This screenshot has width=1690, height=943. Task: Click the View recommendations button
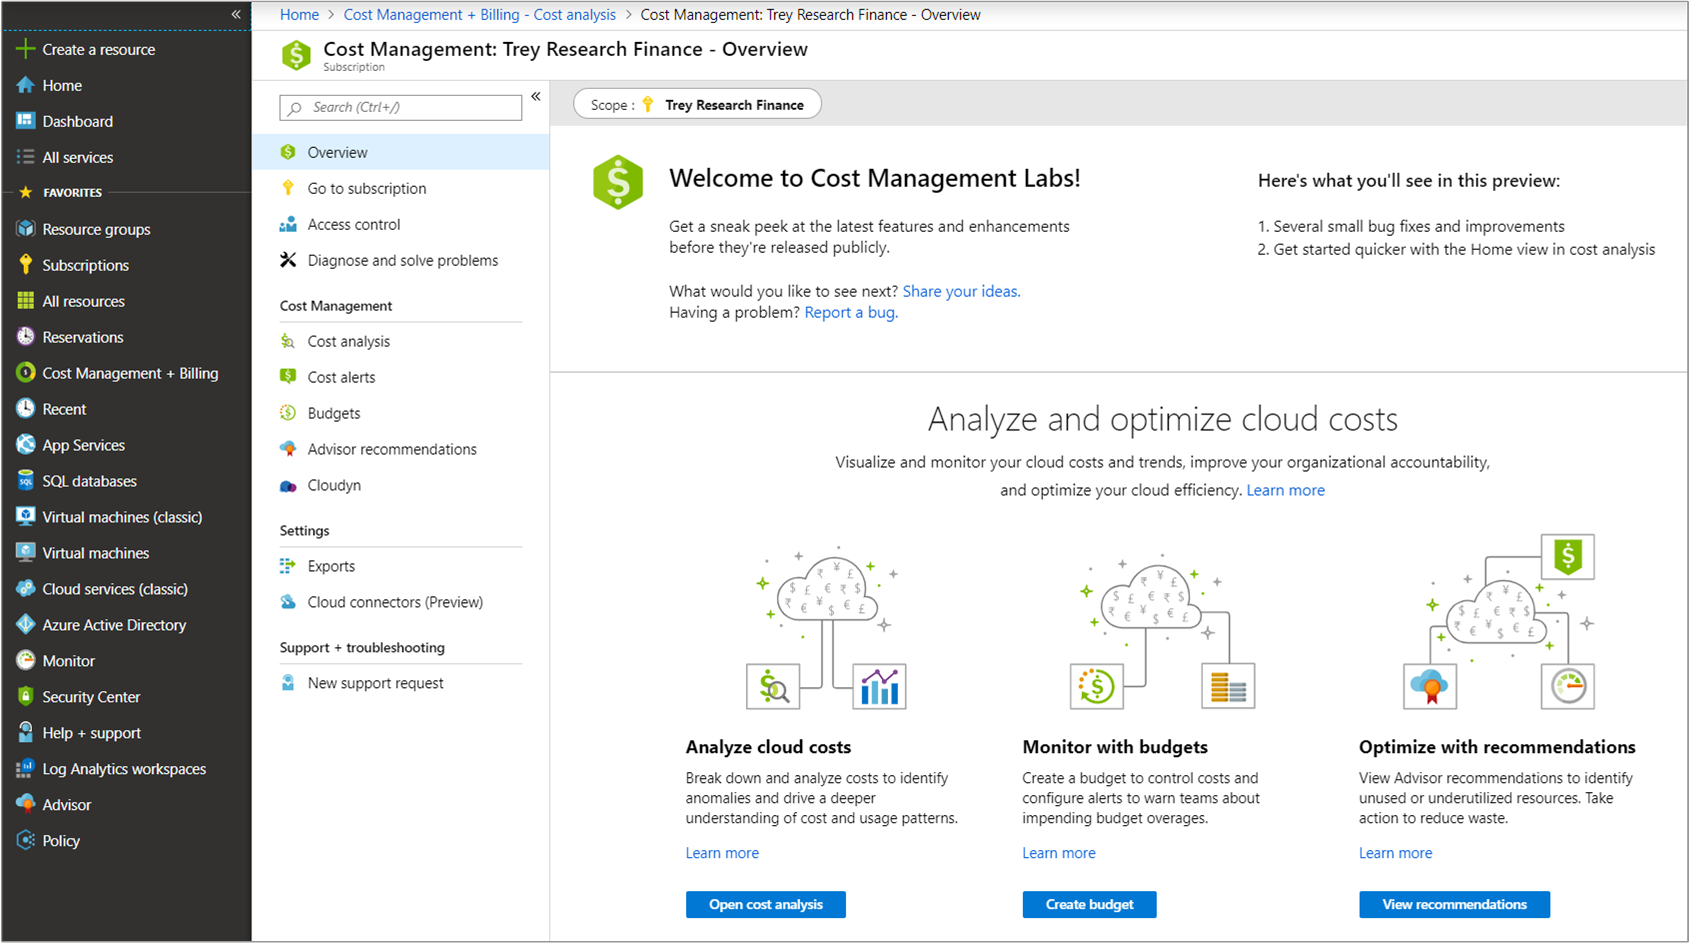point(1454,904)
